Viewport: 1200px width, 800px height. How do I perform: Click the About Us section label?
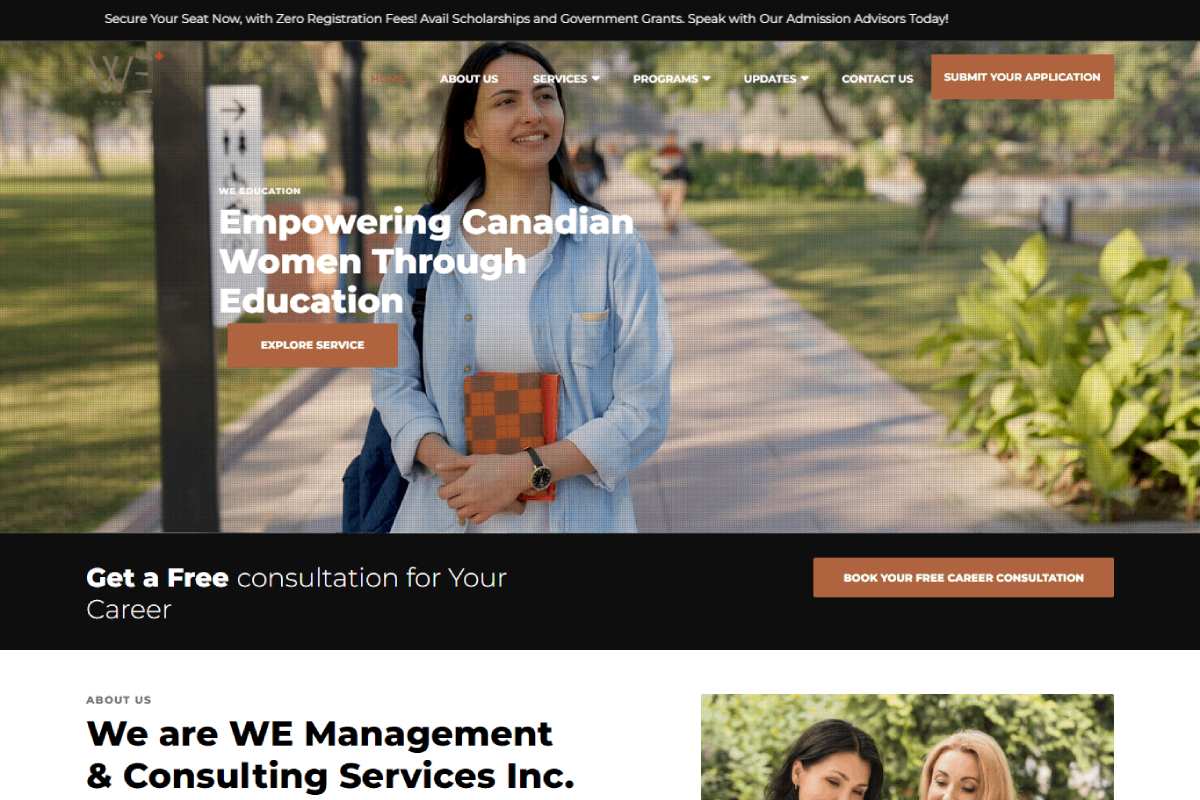tap(119, 700)
